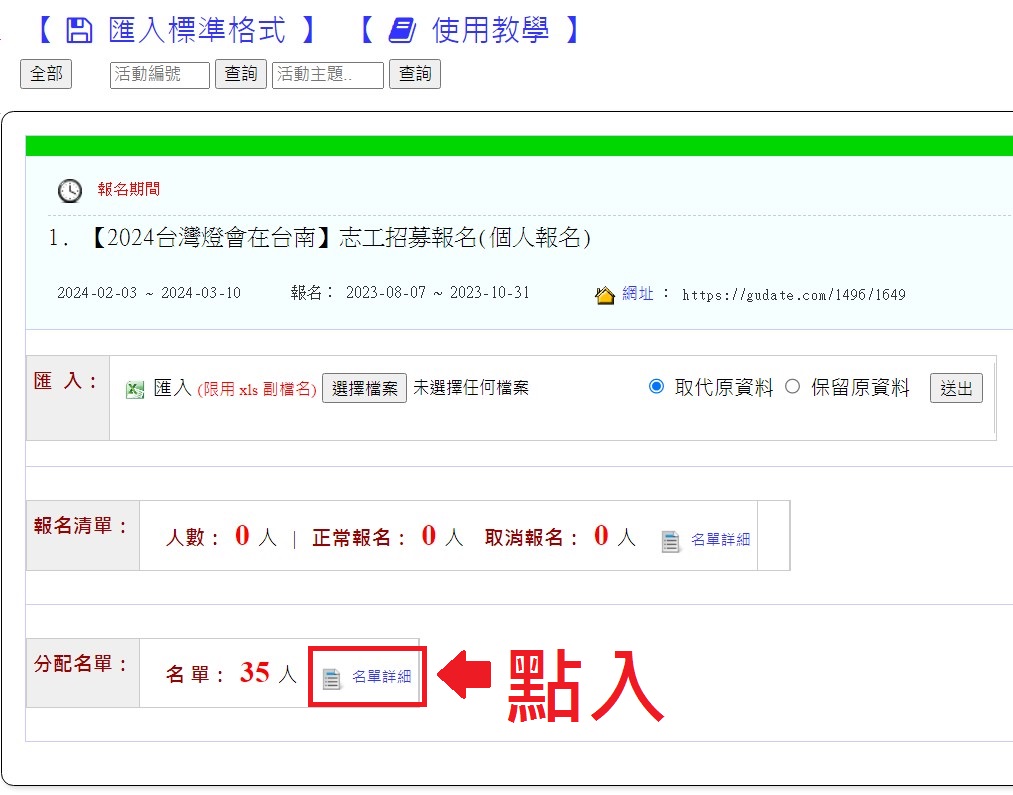Image resolution: width=1013 pixels, height=795 pixels.
Task: Choose the 保留原資料 radio option
Action: [x=793, y=387]
